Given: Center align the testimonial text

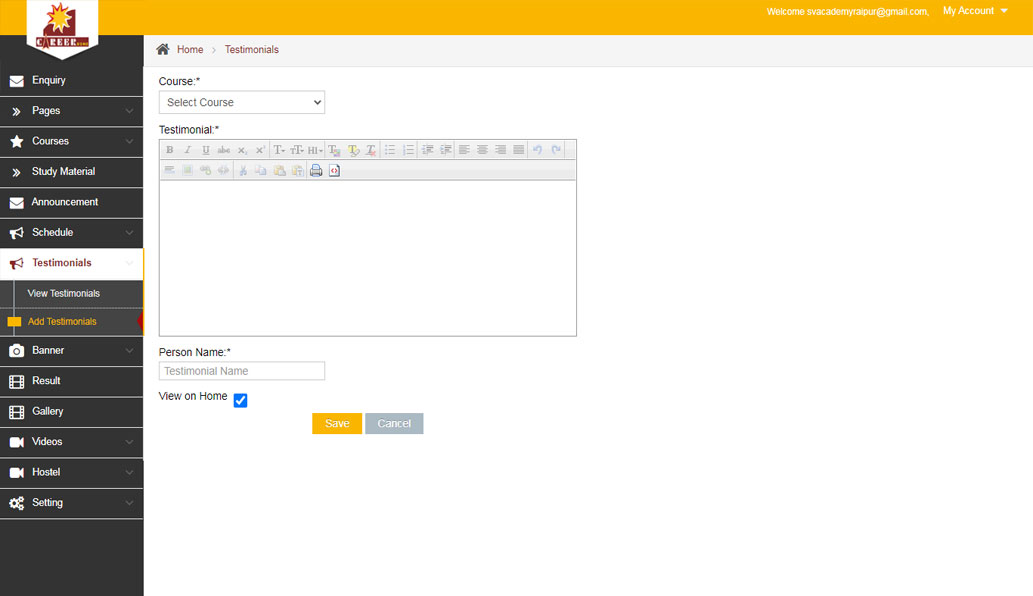Looking at the screenshot, I should pos(482,150).
